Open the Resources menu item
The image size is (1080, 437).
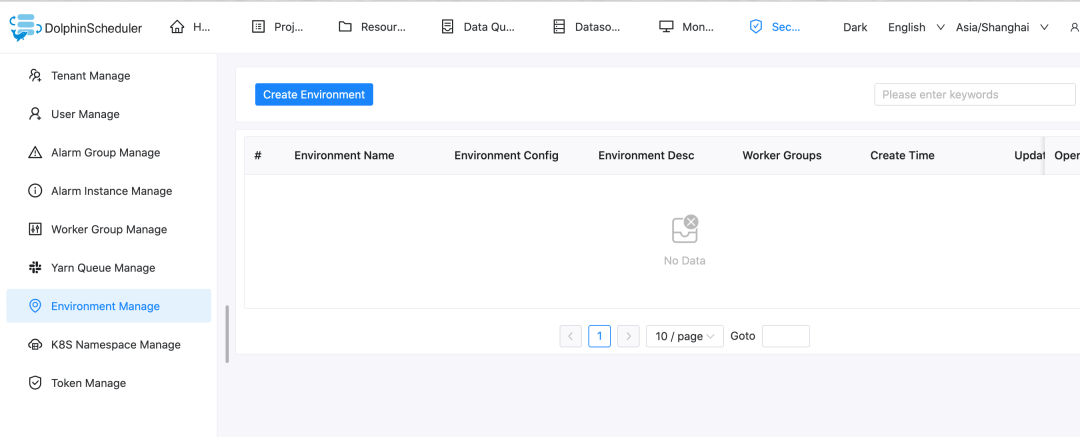[372, 27]
